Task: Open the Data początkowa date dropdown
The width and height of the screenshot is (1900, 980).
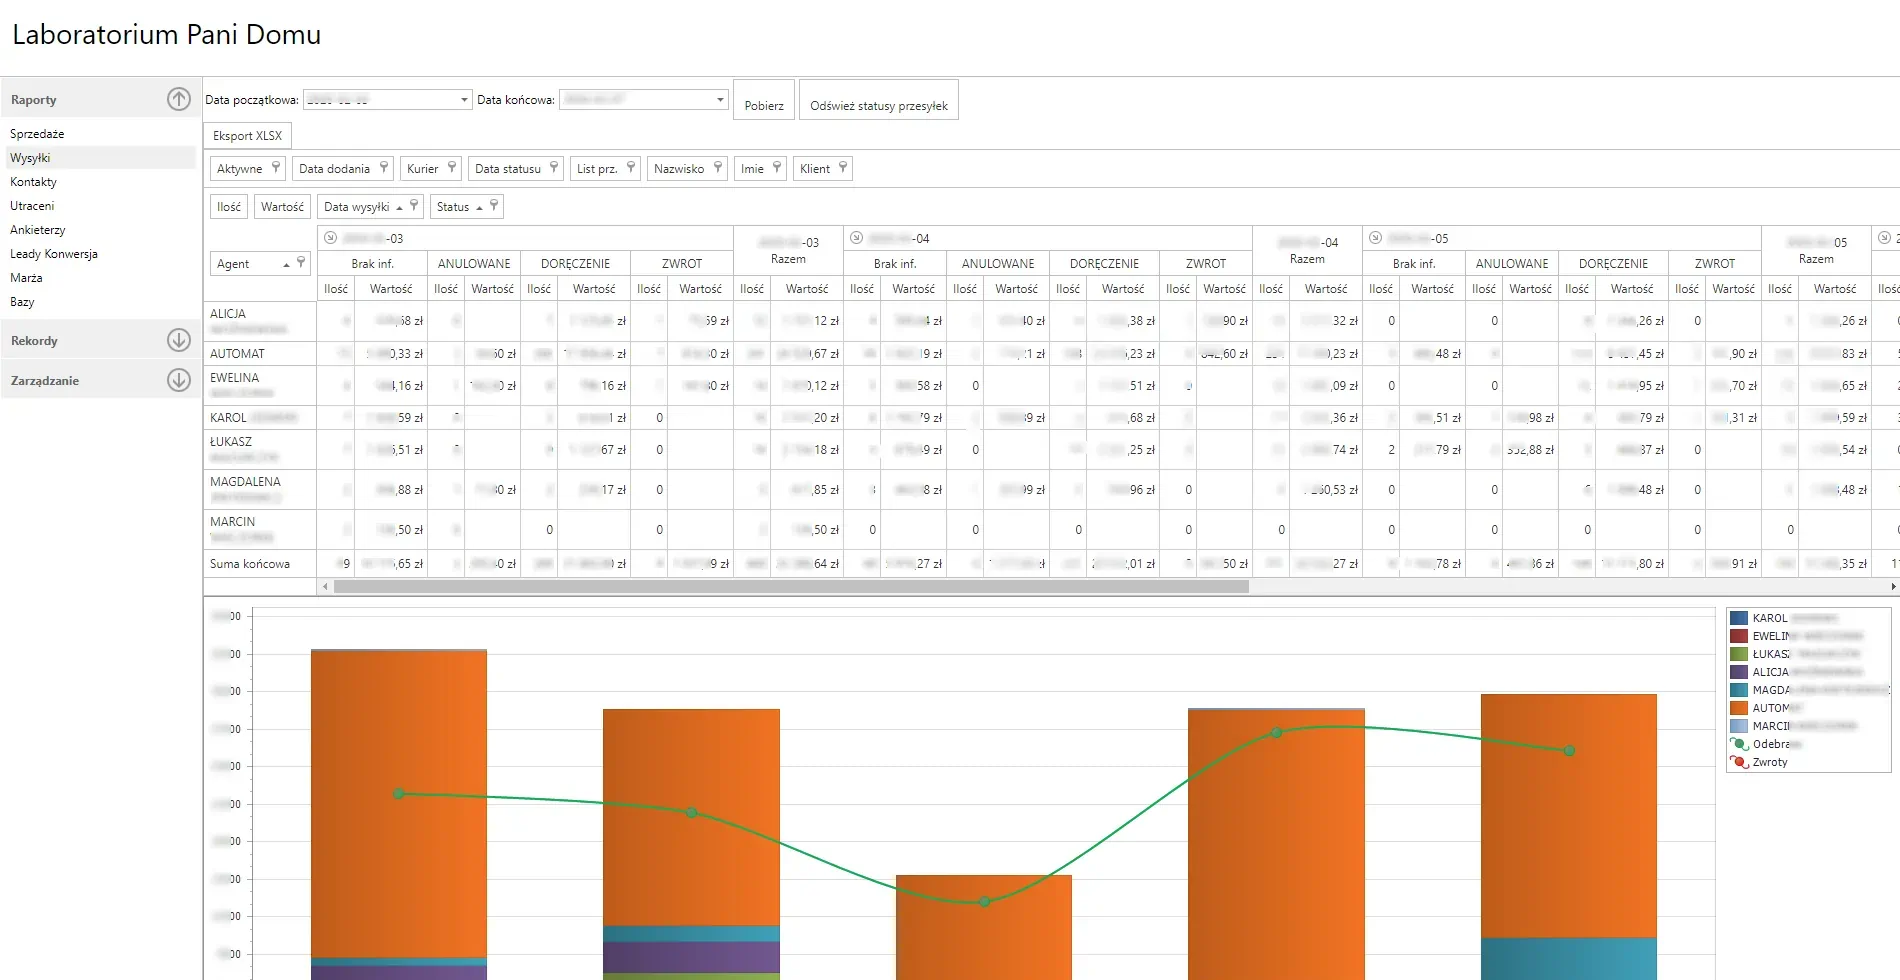Action: [464, 100]
